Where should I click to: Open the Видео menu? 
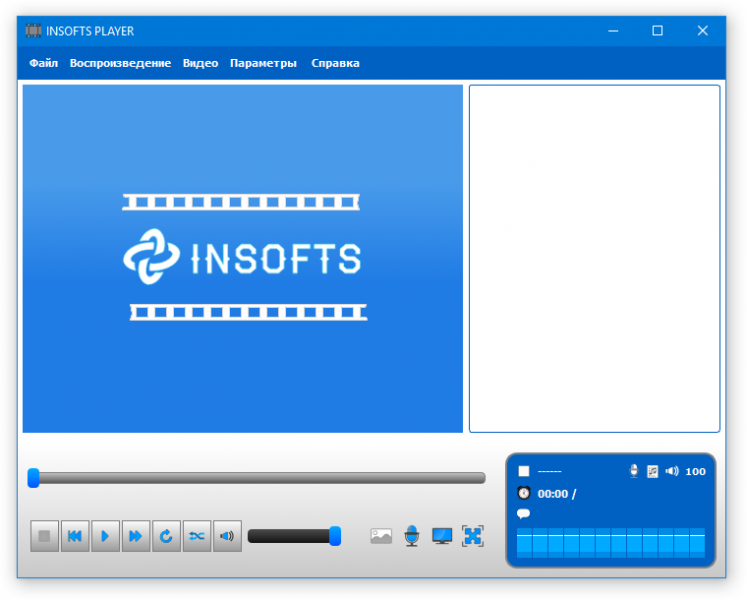[x=200, y=63]
